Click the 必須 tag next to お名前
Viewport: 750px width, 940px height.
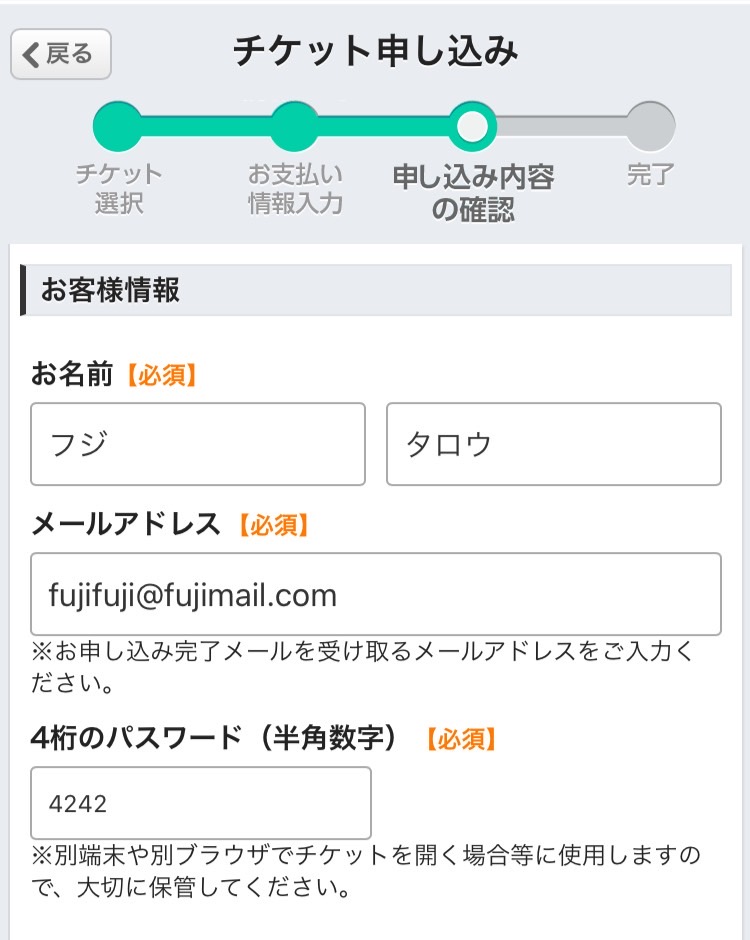click(162, 376)
